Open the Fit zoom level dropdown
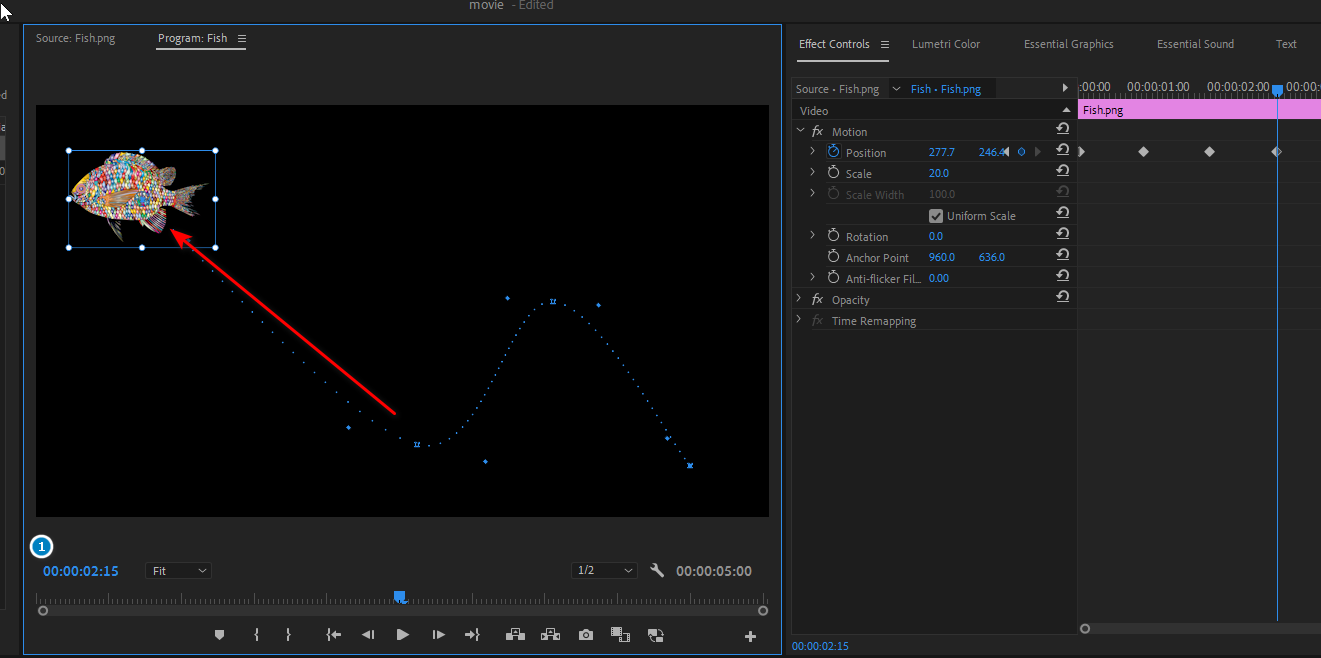The image size is (1321, 658). [178, 571]
